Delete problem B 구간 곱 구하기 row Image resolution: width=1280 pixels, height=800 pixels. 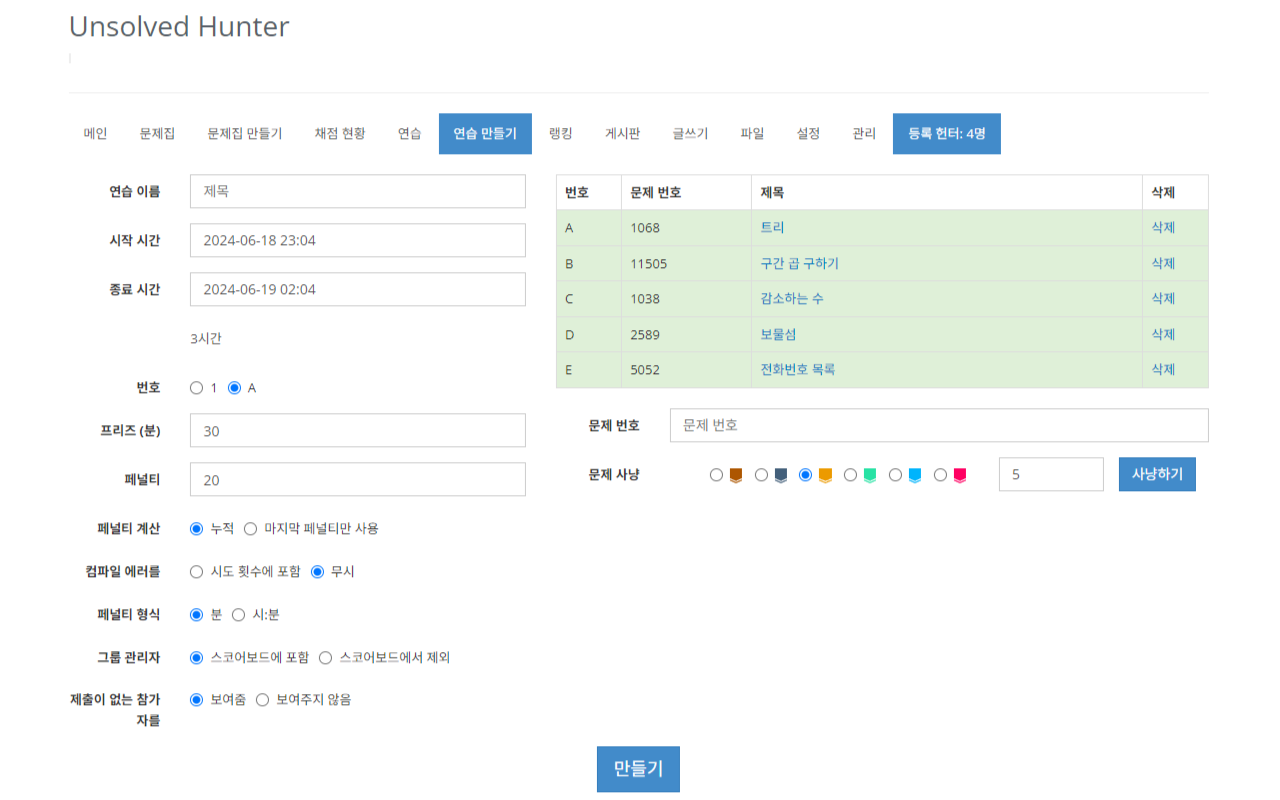[x=1163, y=263]
